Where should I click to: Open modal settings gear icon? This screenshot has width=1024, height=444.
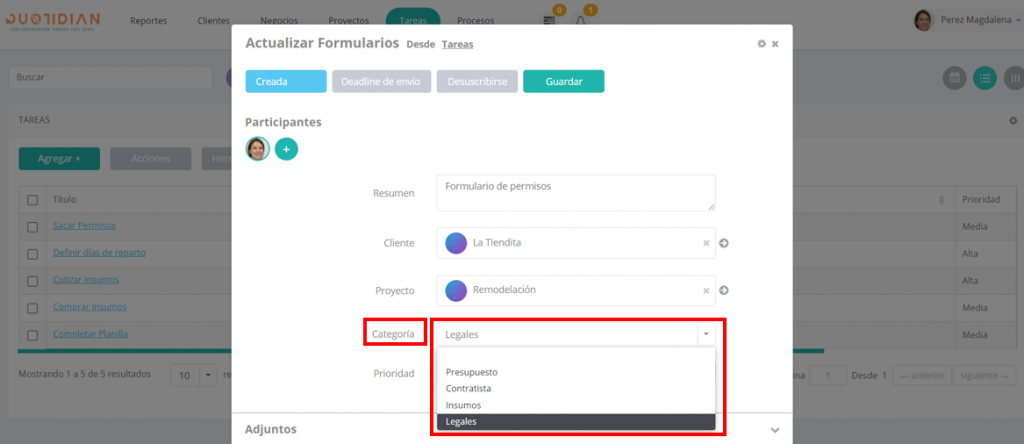click(x=761, y=44)
